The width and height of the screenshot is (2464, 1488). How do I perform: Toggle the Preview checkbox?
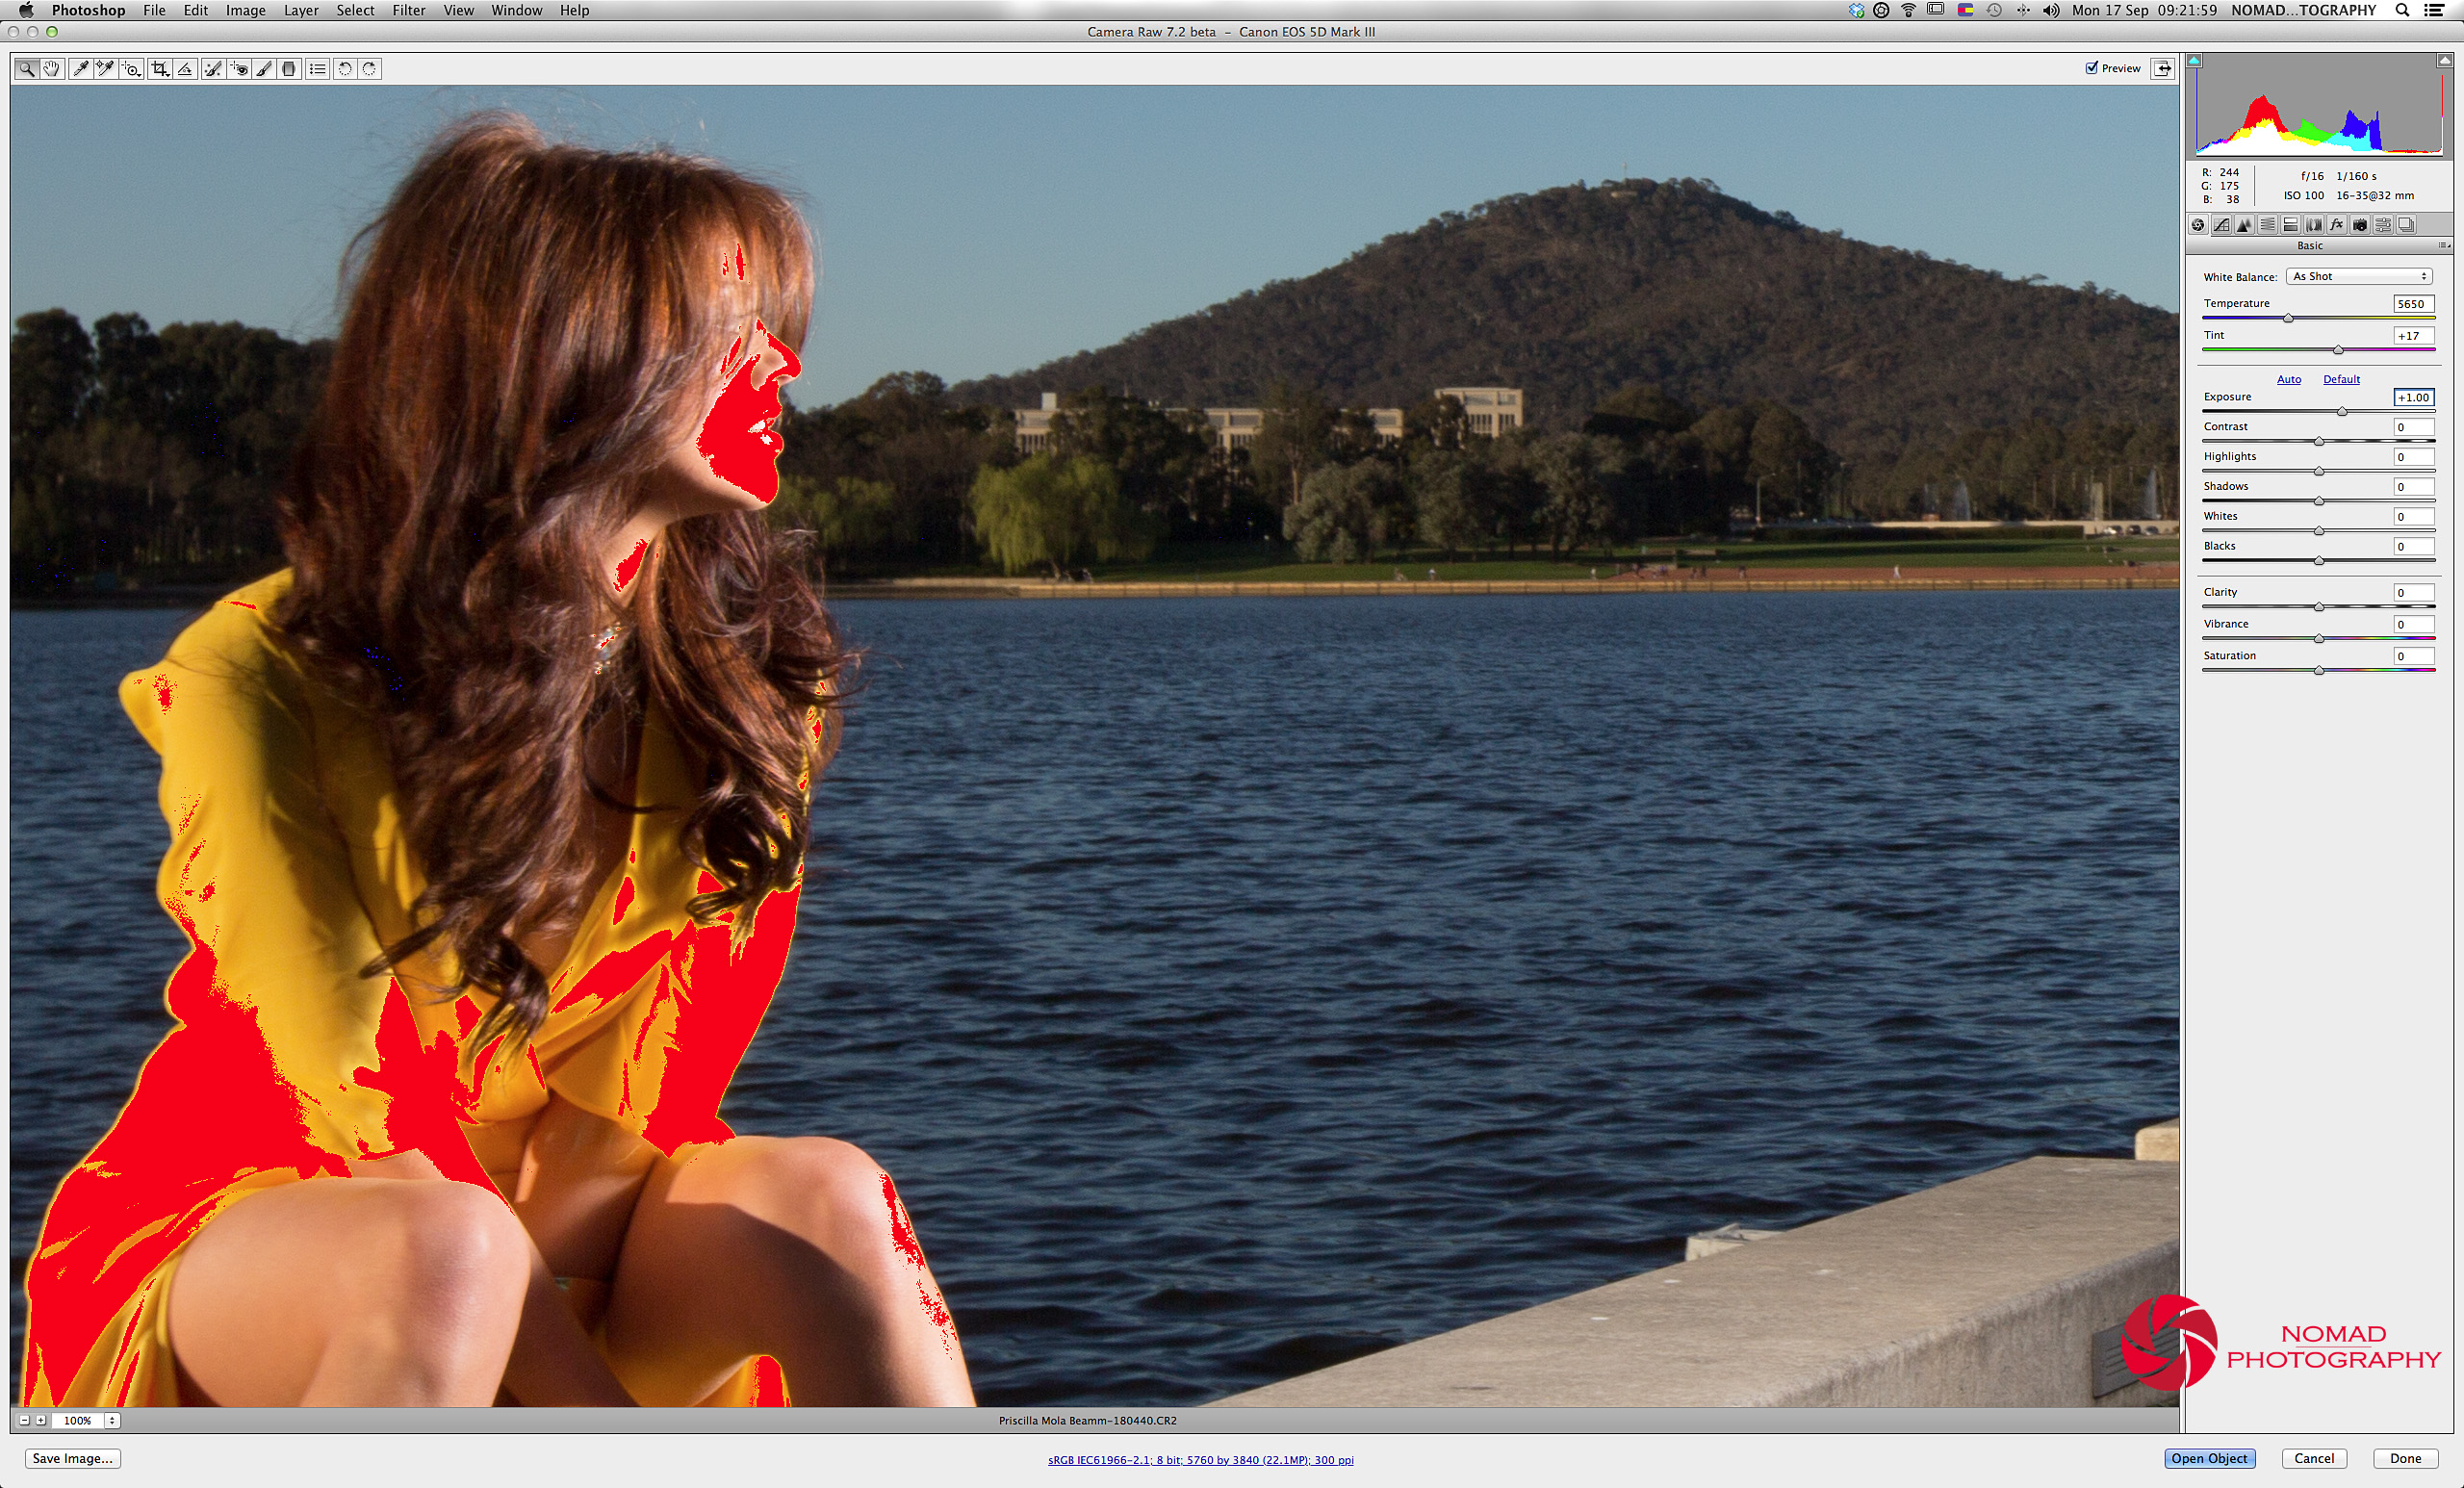pyautogui.click(x=2091, y=68)
